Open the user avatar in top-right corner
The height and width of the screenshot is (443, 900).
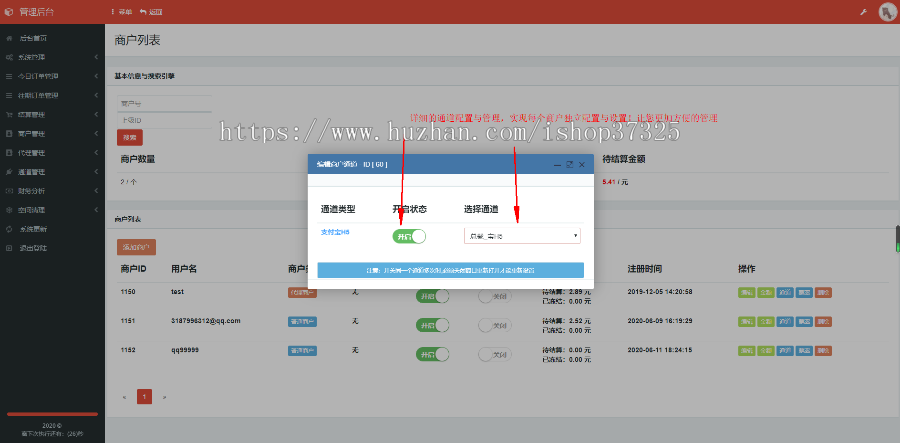pyautogui.click(x=887, y=12)
